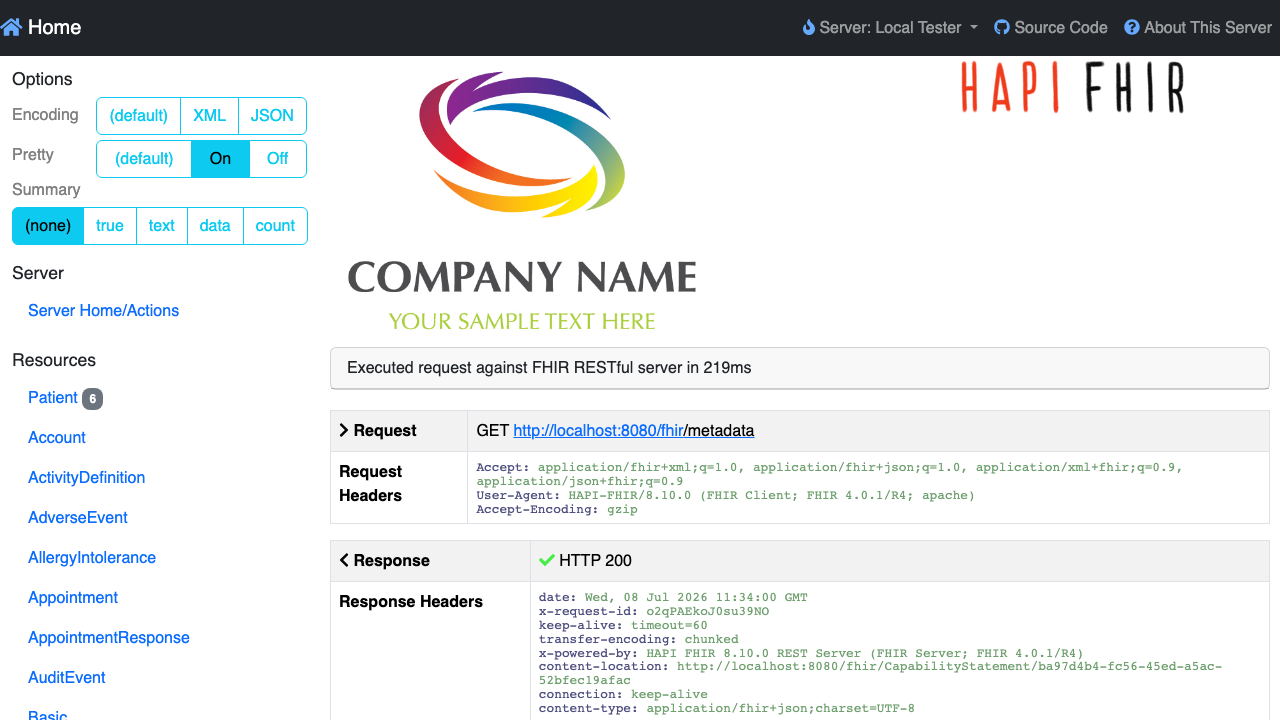Set Summary to text
Image resolution: width=1280 pixels, height=720 pixels.
161,226
